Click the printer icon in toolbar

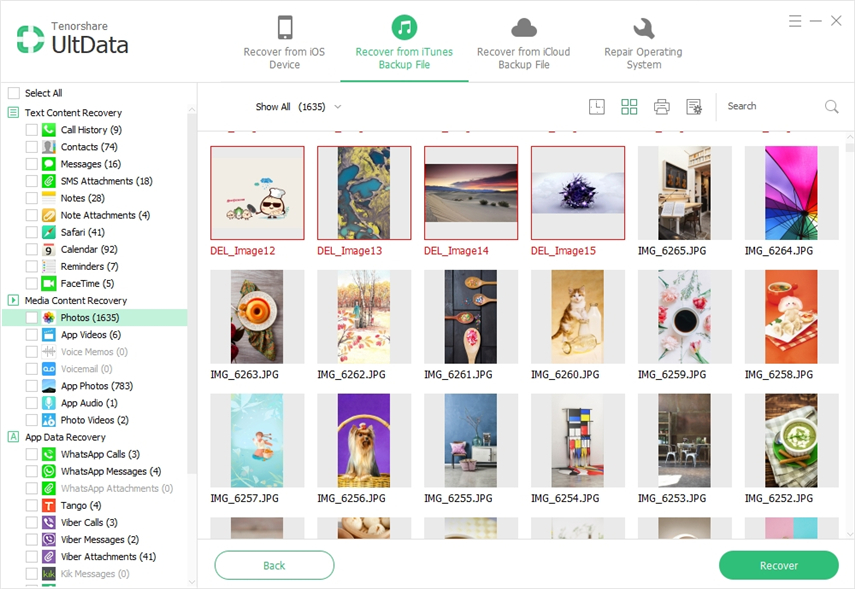coord(661,107)
